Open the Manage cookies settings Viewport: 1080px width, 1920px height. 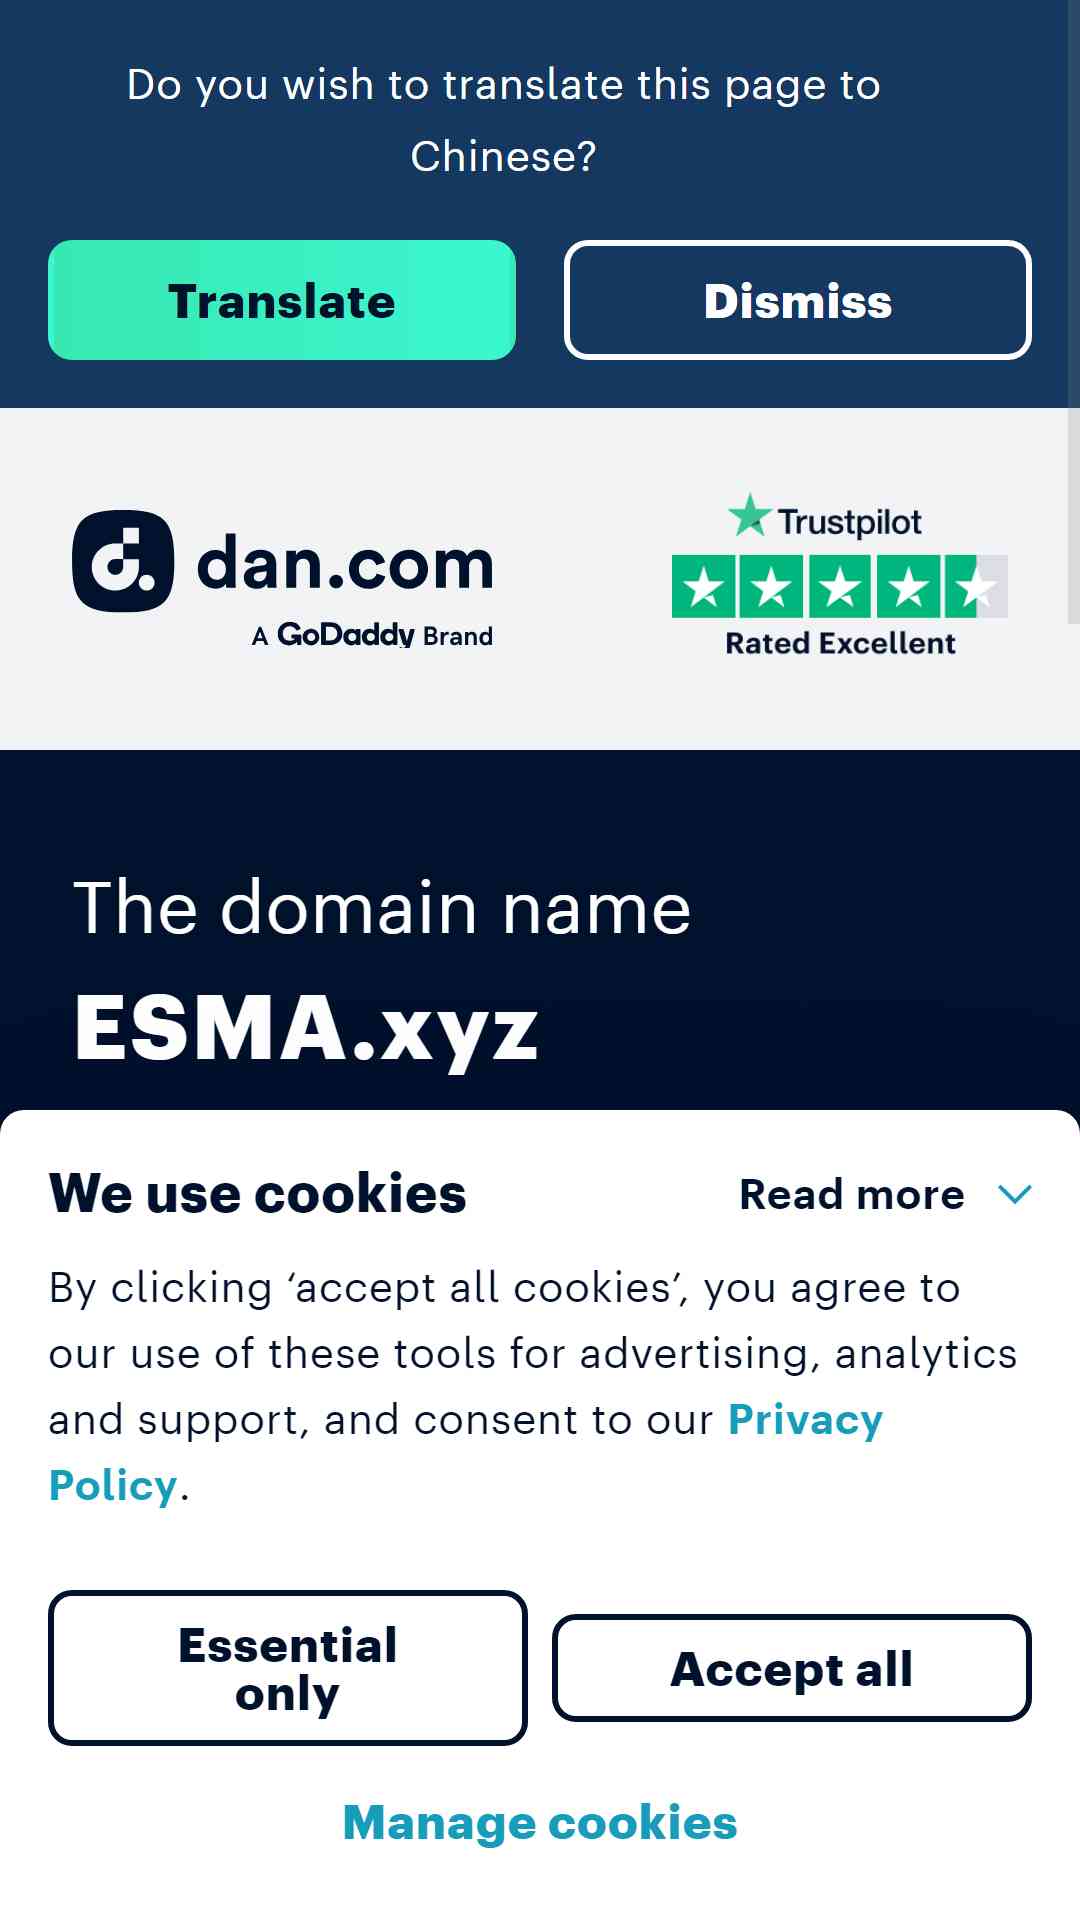[540, 1822]
